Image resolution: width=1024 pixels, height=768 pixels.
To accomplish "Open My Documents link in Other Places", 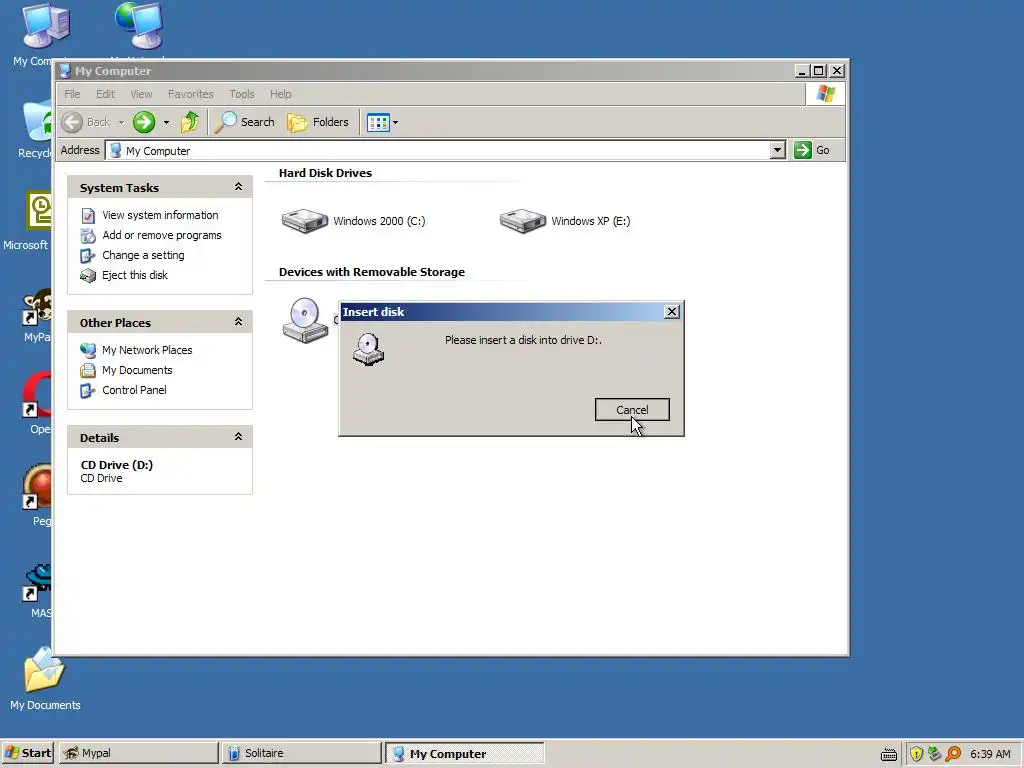I will 137,370.
